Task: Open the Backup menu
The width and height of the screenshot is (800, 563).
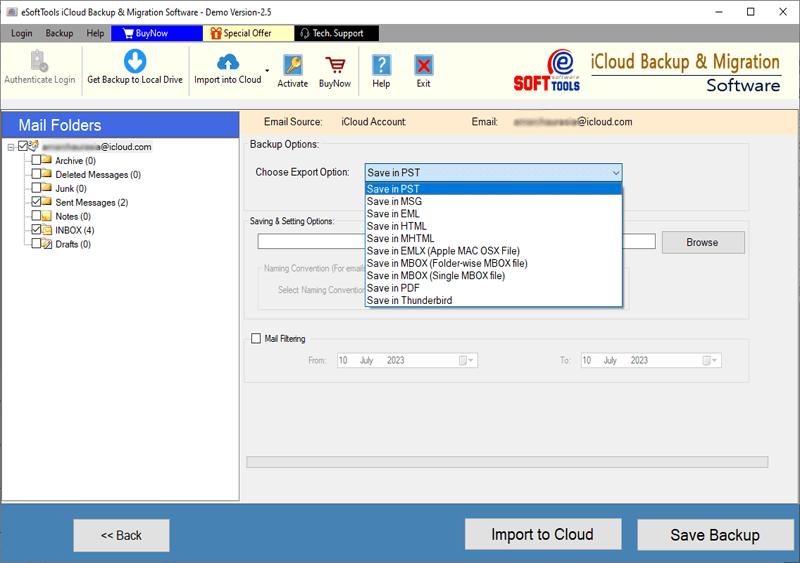Action: click(x=59, y=33)
